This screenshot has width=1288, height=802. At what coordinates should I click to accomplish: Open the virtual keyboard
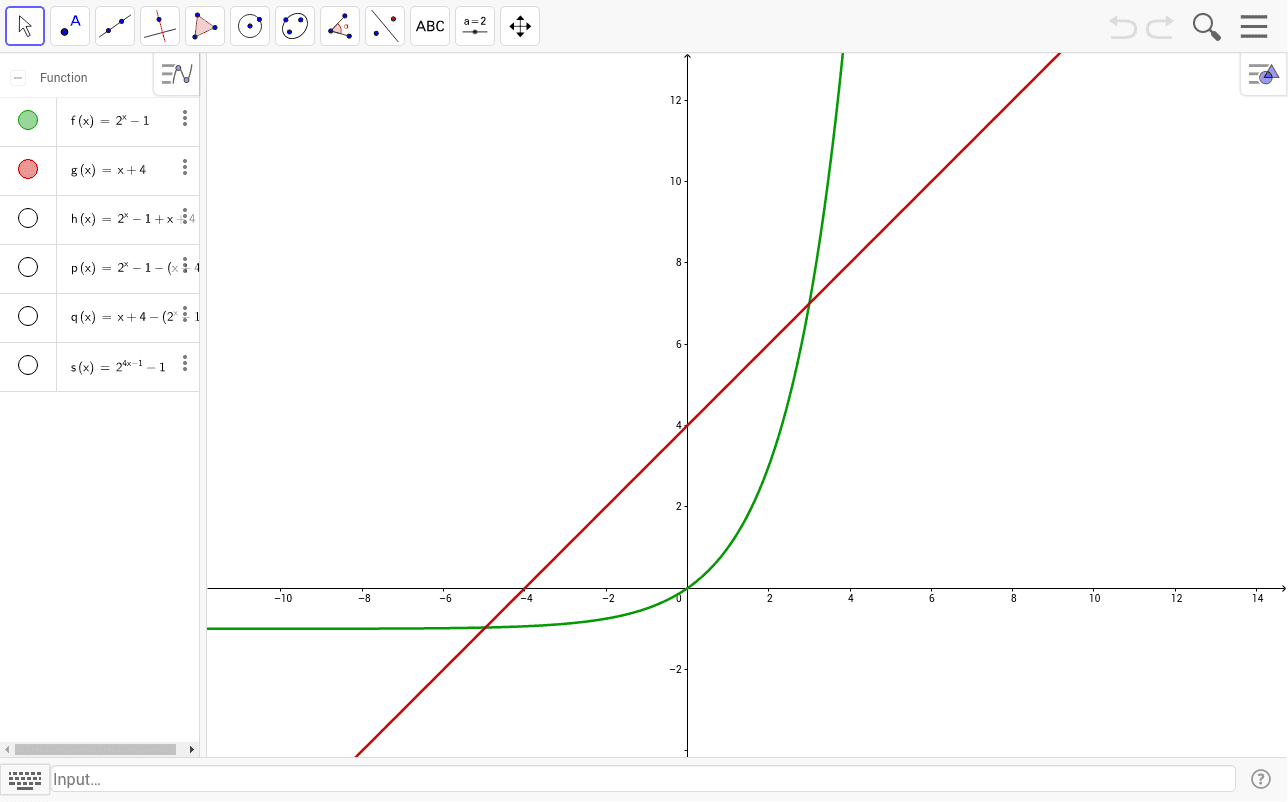(x=25, y=778)
